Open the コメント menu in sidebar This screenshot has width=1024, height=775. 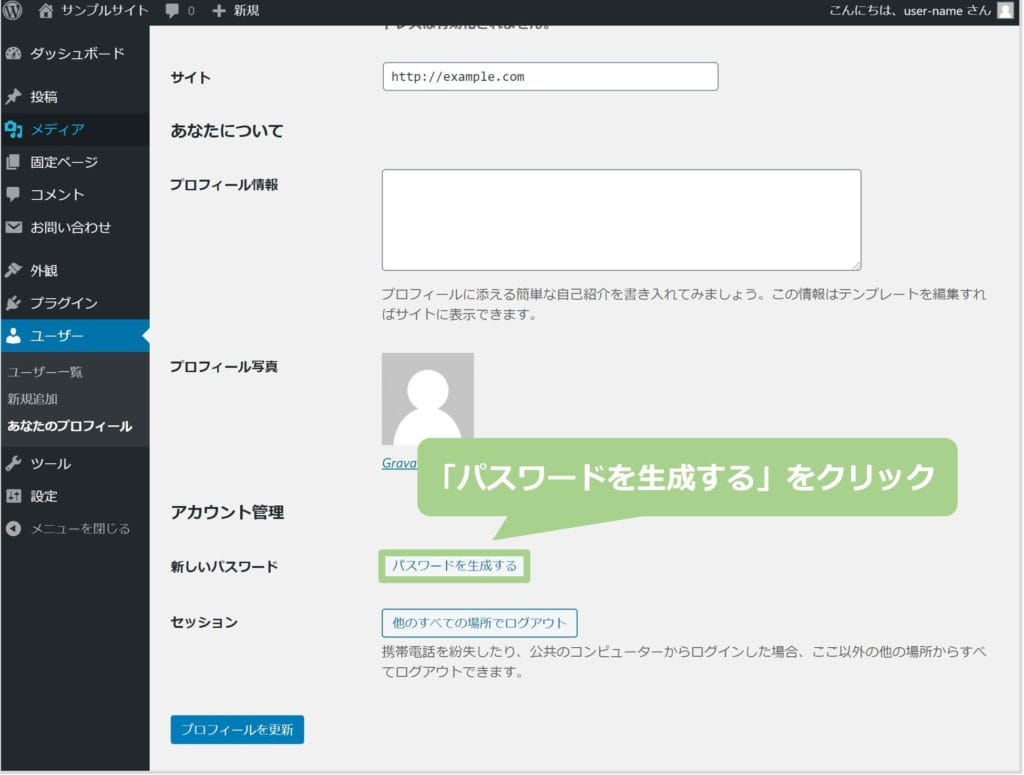(56, 194)
